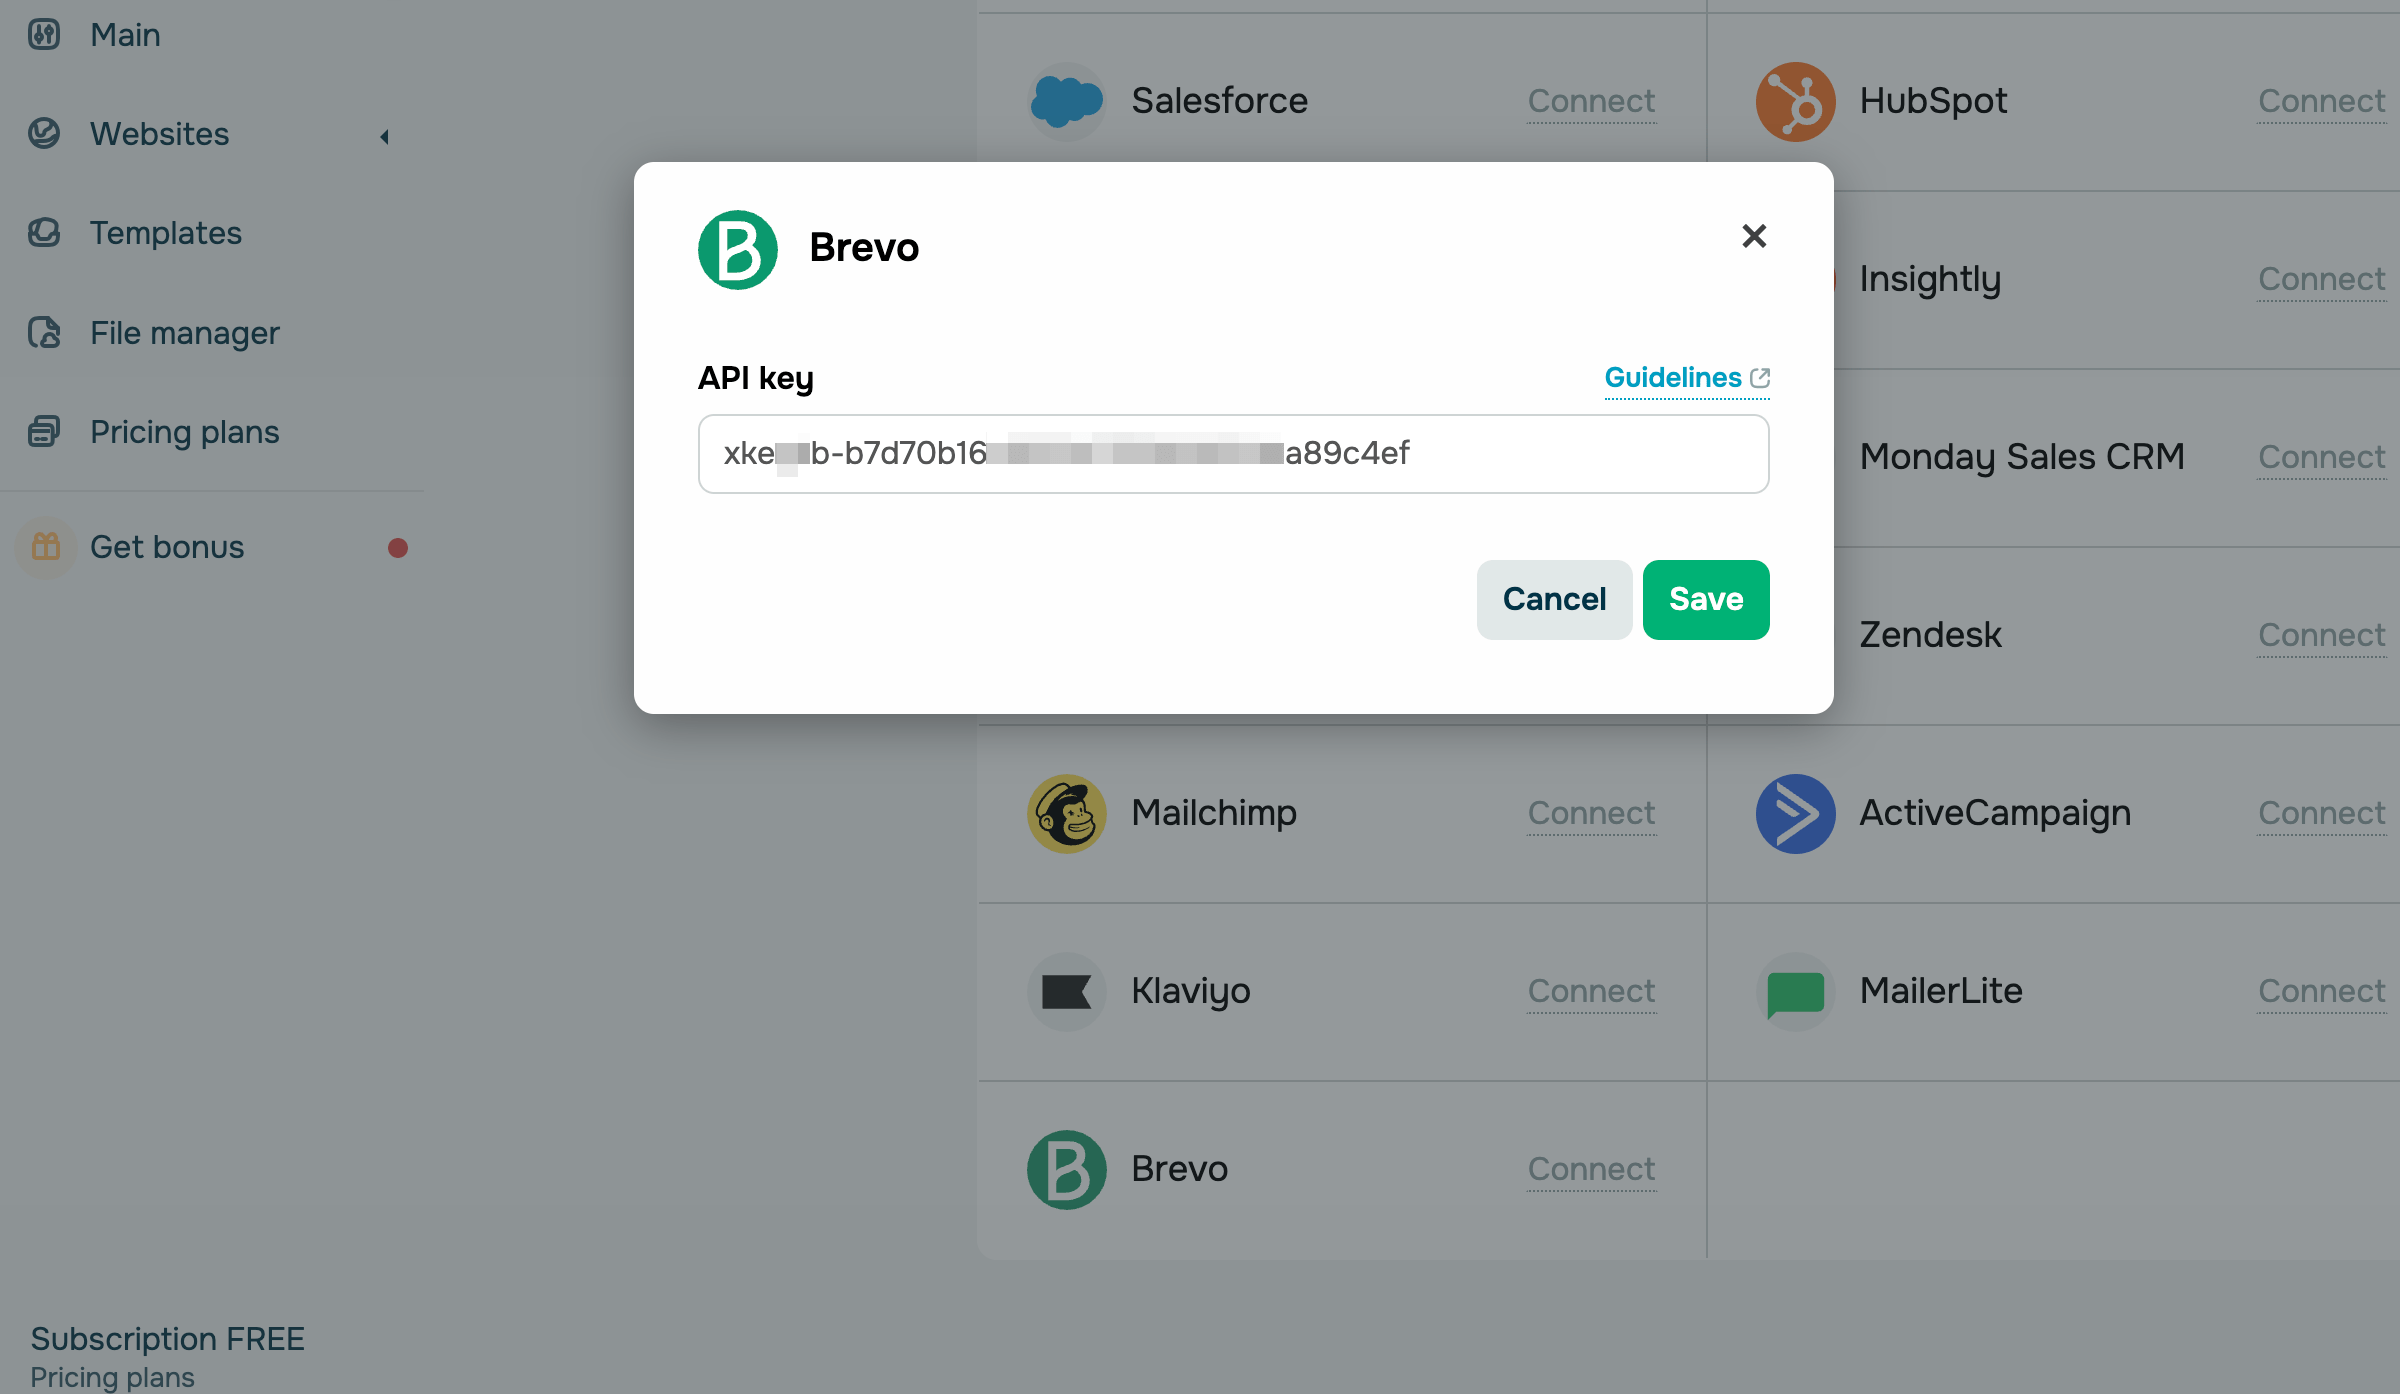Open Pricing plans link under Subscription
Image resolution: width=2400 pixels, height=1394 pixels.
[112, 1377]
